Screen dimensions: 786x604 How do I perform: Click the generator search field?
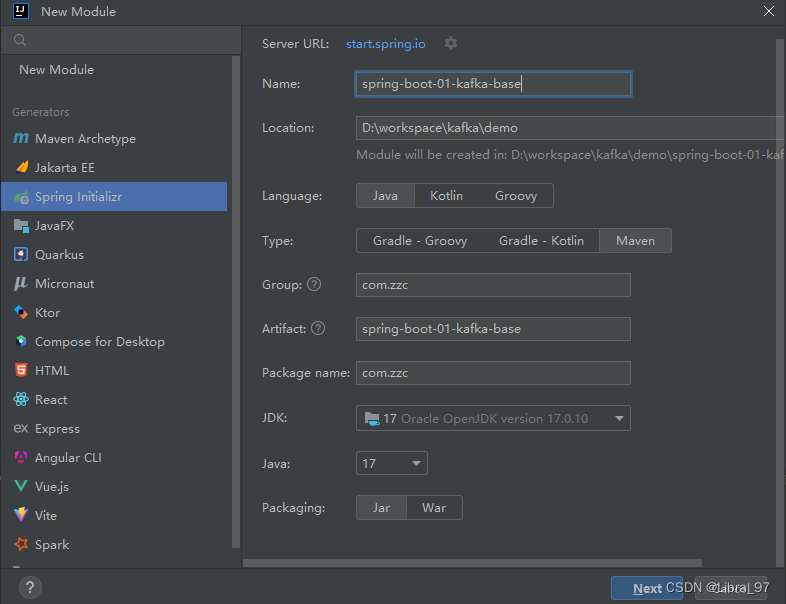coord(121,40)
